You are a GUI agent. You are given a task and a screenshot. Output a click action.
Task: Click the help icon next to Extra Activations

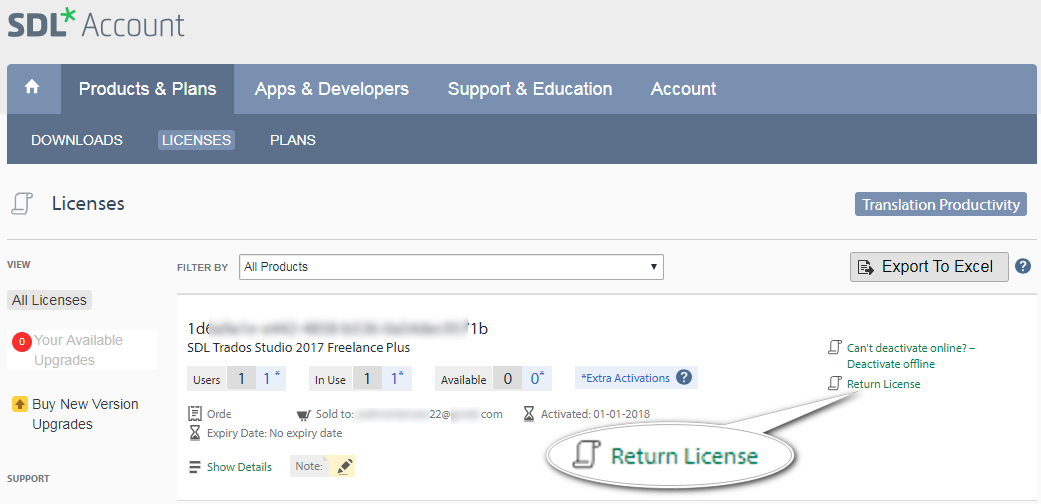pyautogui.click(x=684, y=378)
